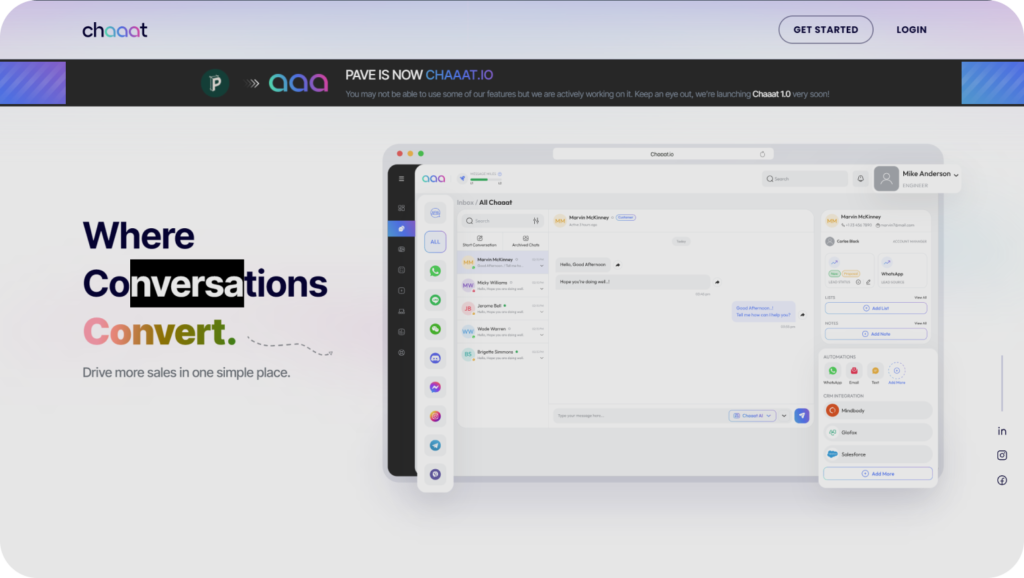Open the Mindbody CRM integration
The width and height of the screenshot is (1024, 578).
(x=878, y=410)
